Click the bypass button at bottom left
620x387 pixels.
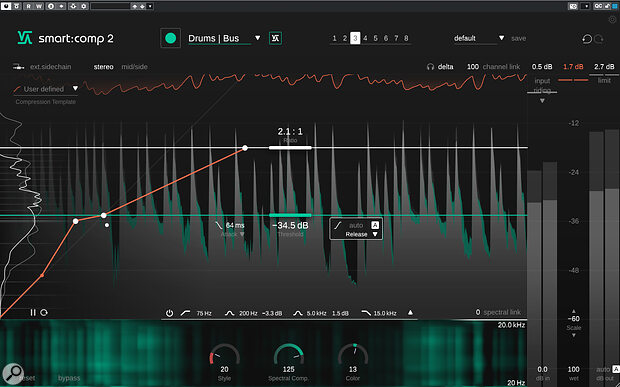point(69,378)
